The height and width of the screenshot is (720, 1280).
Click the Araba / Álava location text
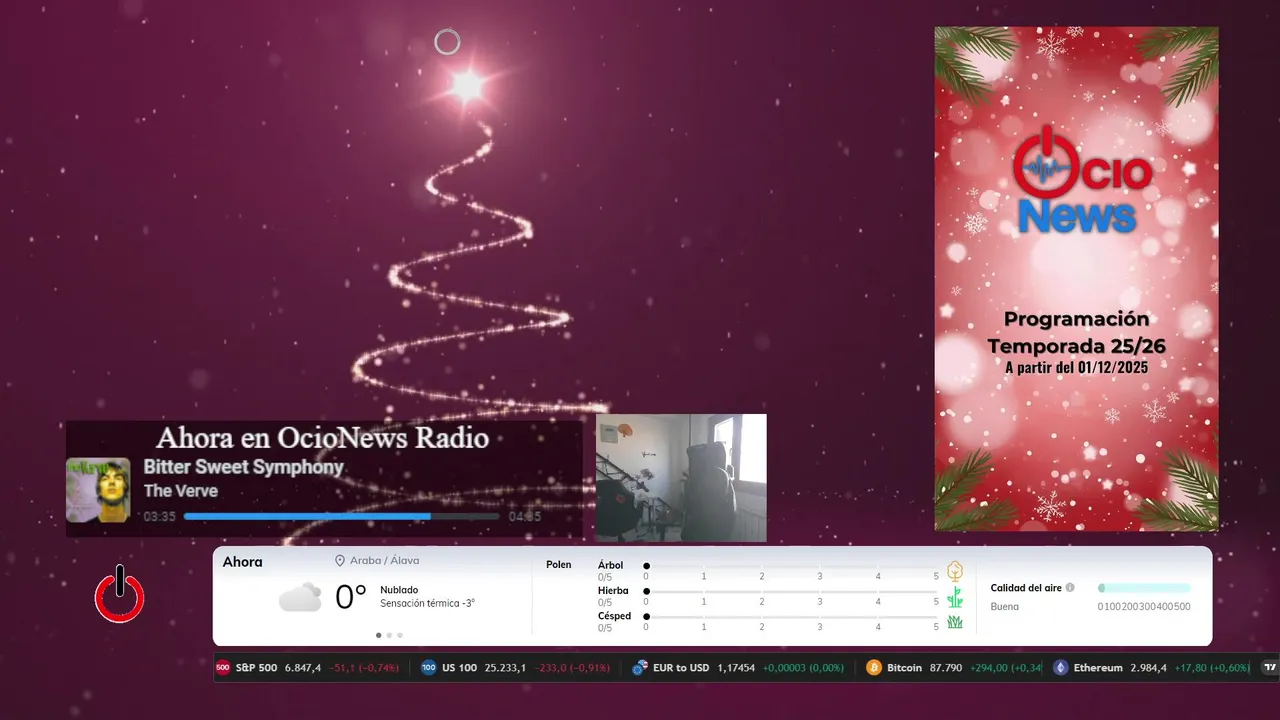click(384, 561)
